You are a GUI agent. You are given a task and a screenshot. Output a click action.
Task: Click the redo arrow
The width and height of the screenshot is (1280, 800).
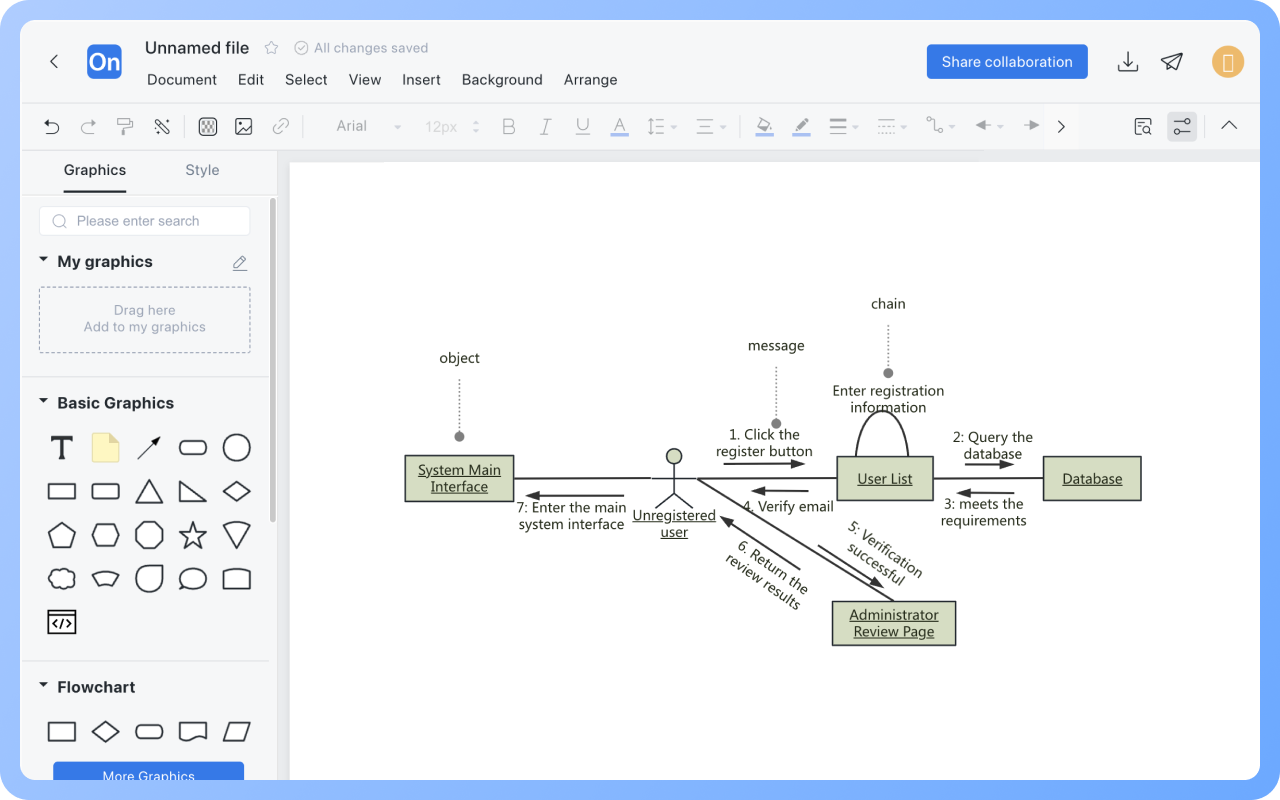88,126
